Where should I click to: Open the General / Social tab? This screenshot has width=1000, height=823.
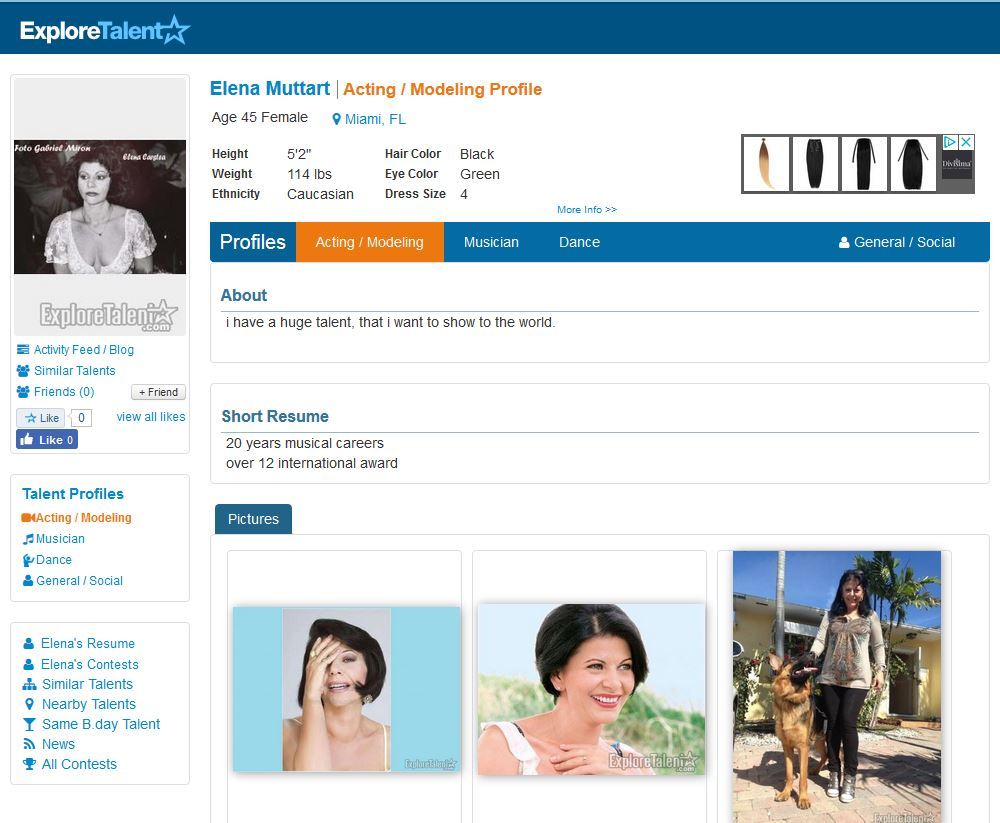[897, 242]
